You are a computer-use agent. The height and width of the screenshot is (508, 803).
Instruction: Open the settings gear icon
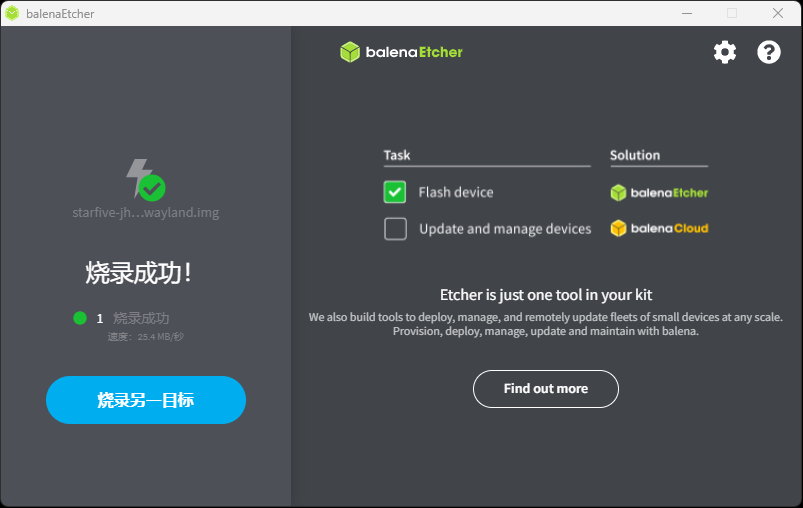tap(725, 52)
